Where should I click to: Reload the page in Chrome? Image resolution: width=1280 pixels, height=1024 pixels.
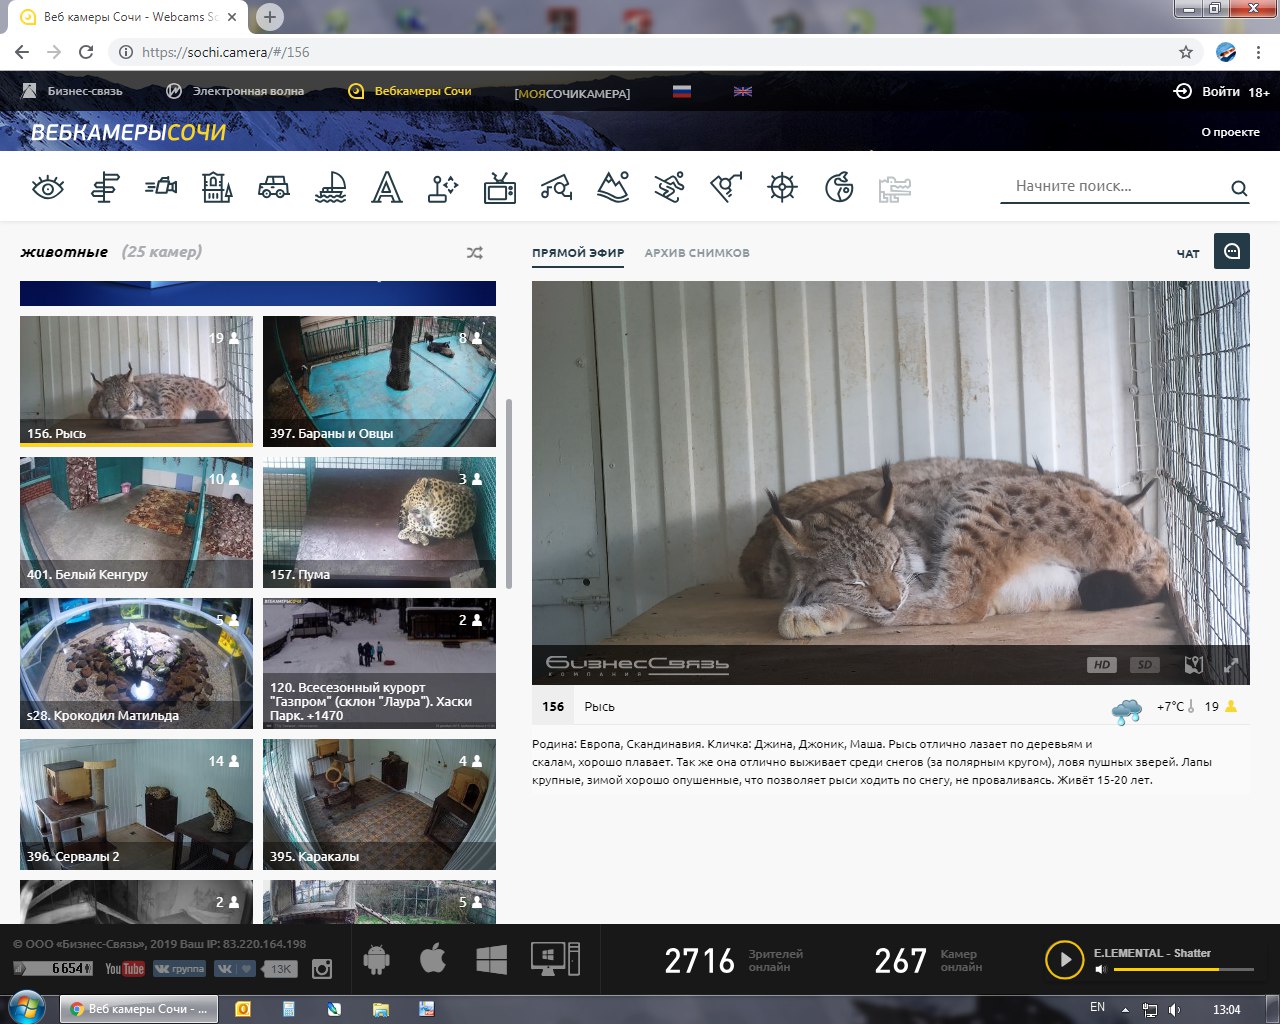coord(86,52)
